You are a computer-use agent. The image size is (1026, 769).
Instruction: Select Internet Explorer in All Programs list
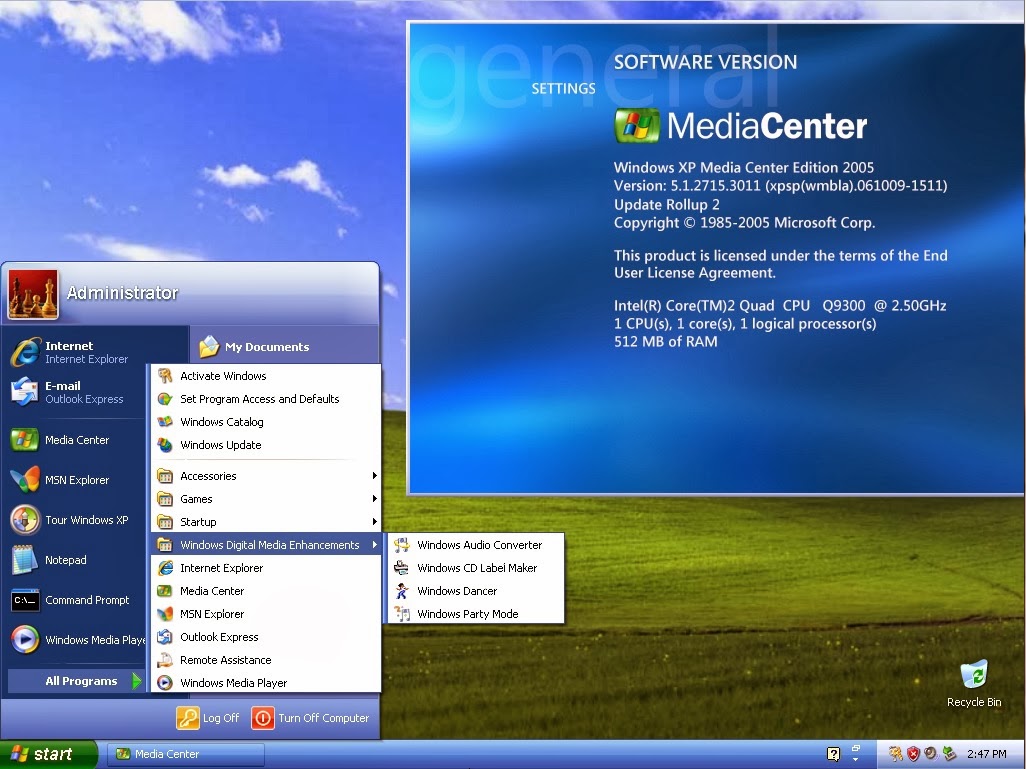[266, 567]
